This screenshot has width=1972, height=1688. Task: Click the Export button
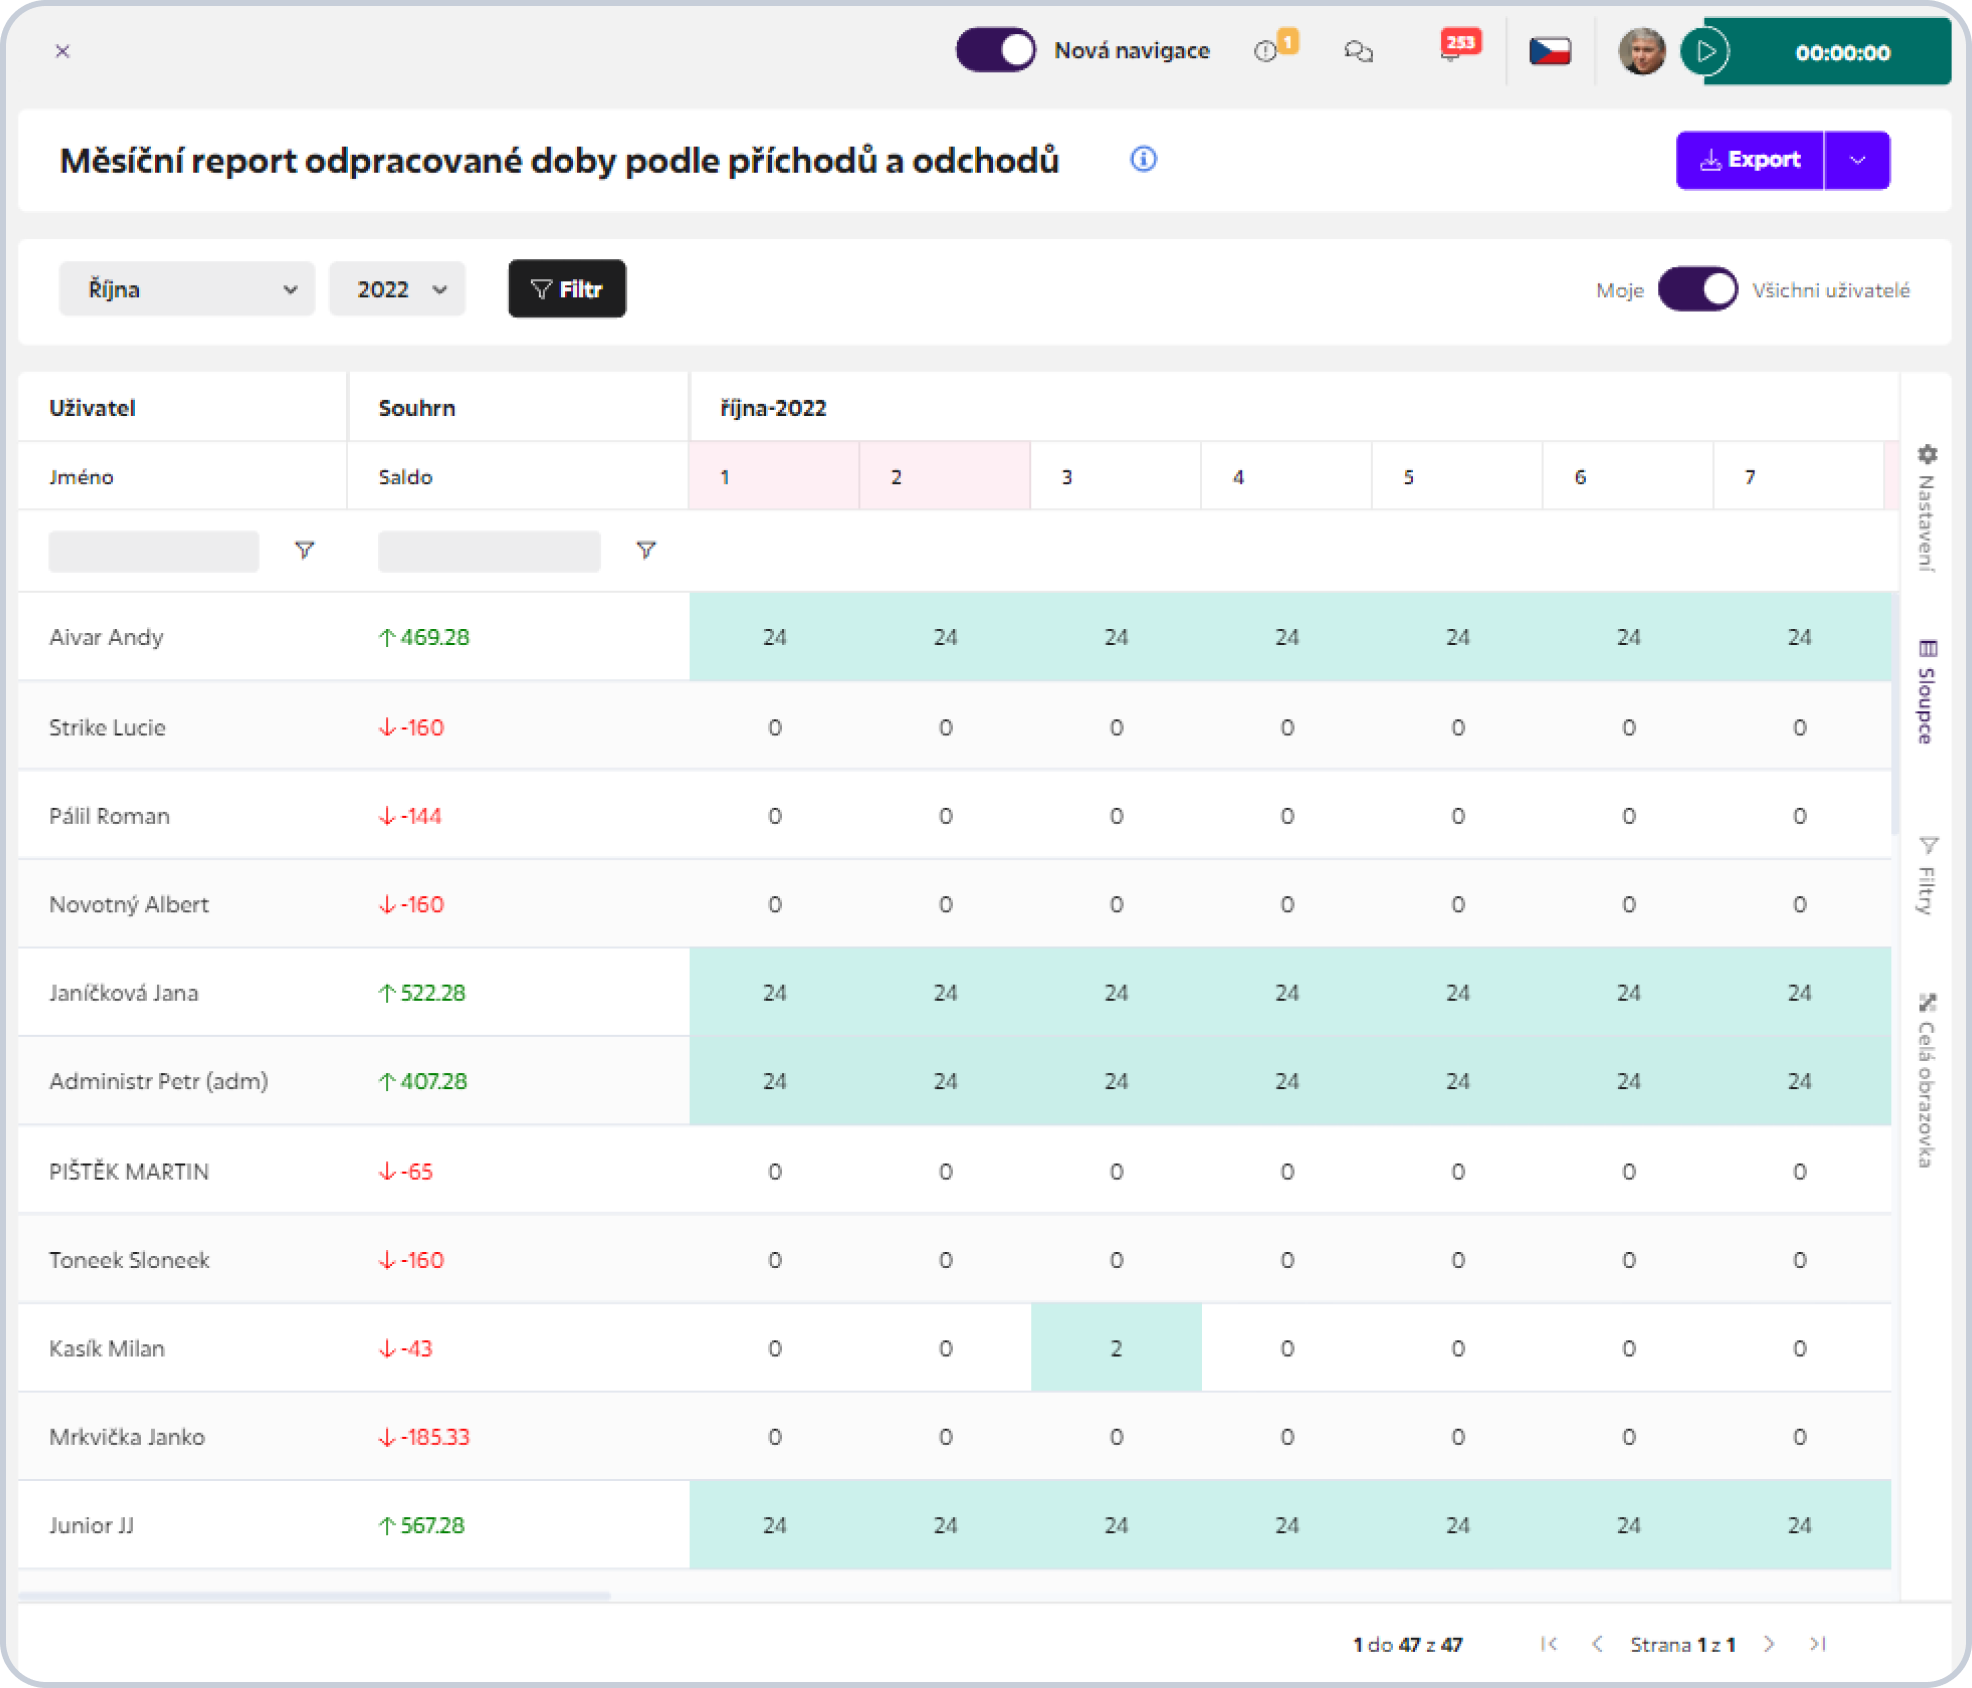pyautogui.click(x=1749, y=160)
